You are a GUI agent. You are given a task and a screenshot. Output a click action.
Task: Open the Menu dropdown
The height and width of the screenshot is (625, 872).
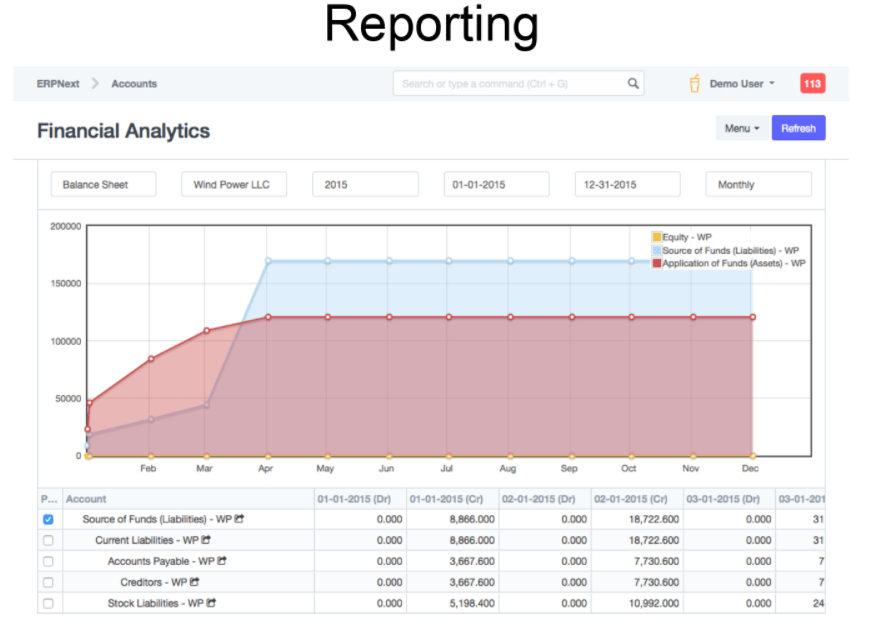tap(742, 128)
